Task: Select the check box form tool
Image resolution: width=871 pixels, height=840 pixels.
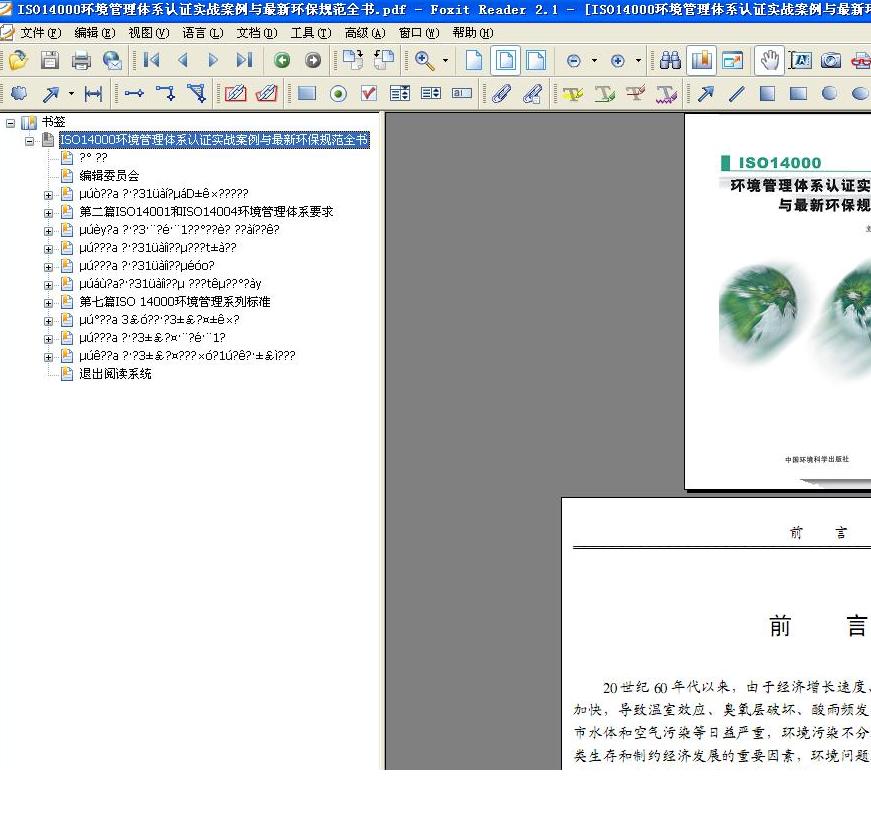Action: coord(369,93)
